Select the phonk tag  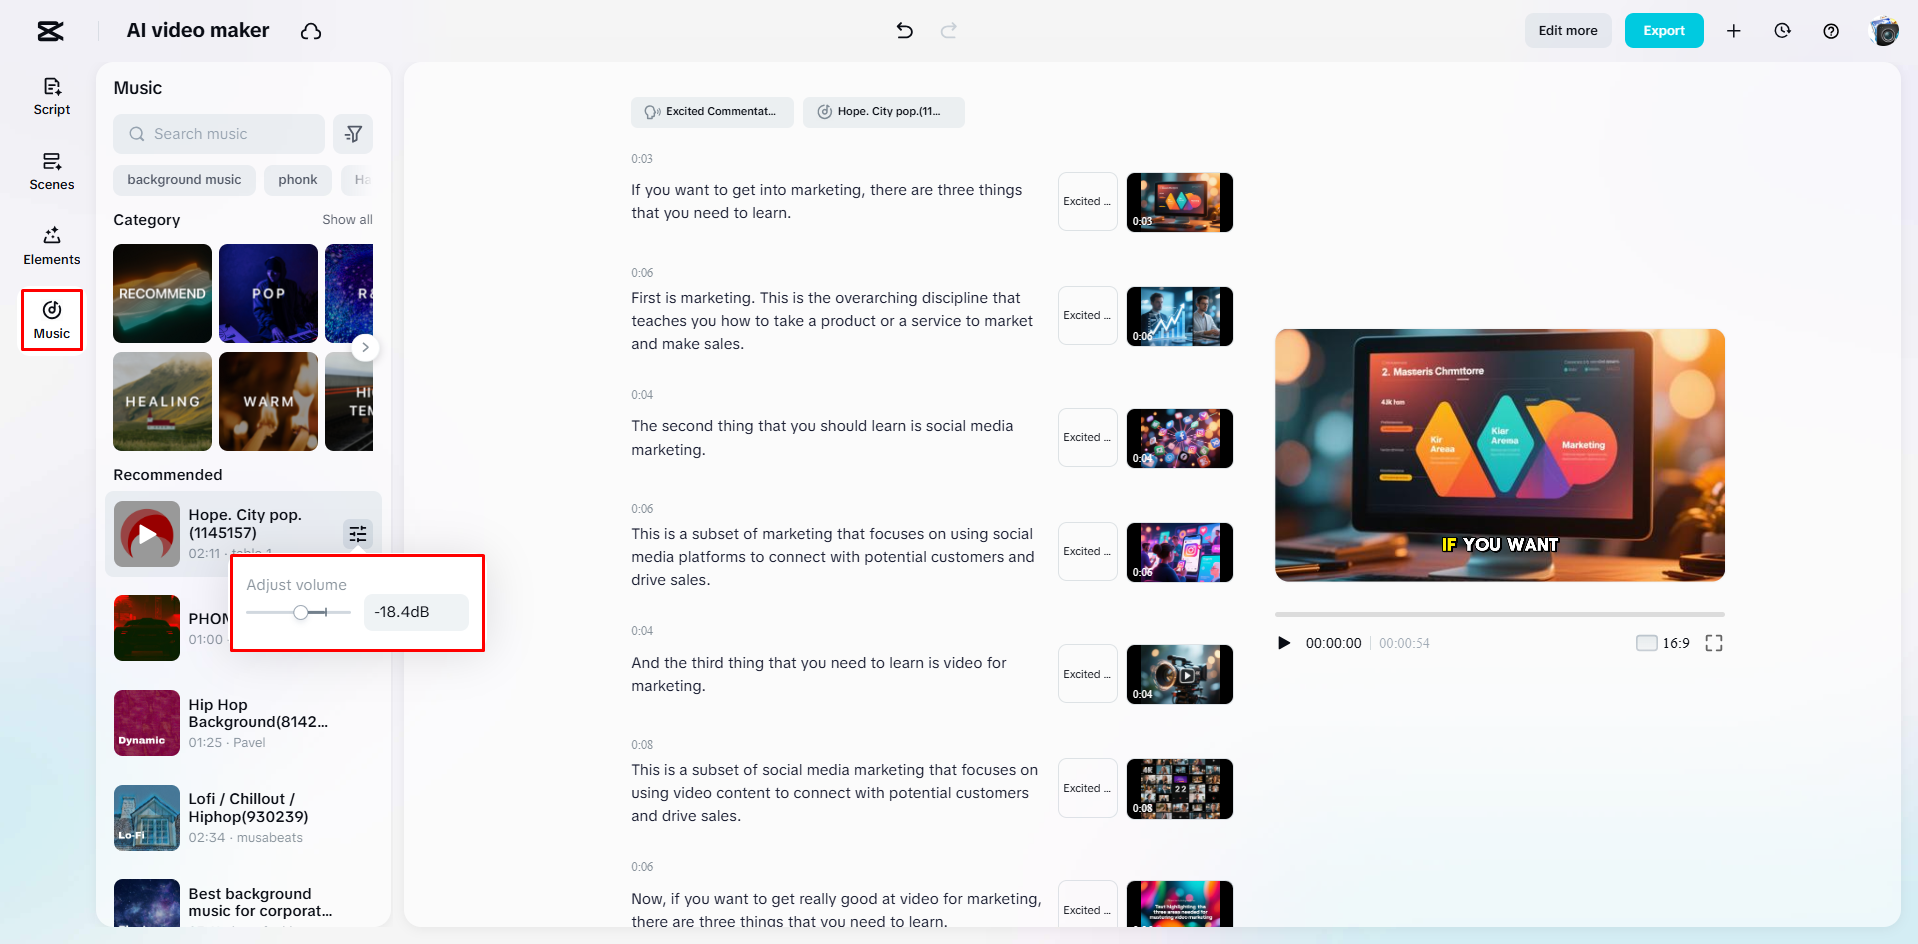(x=298, y=180)
